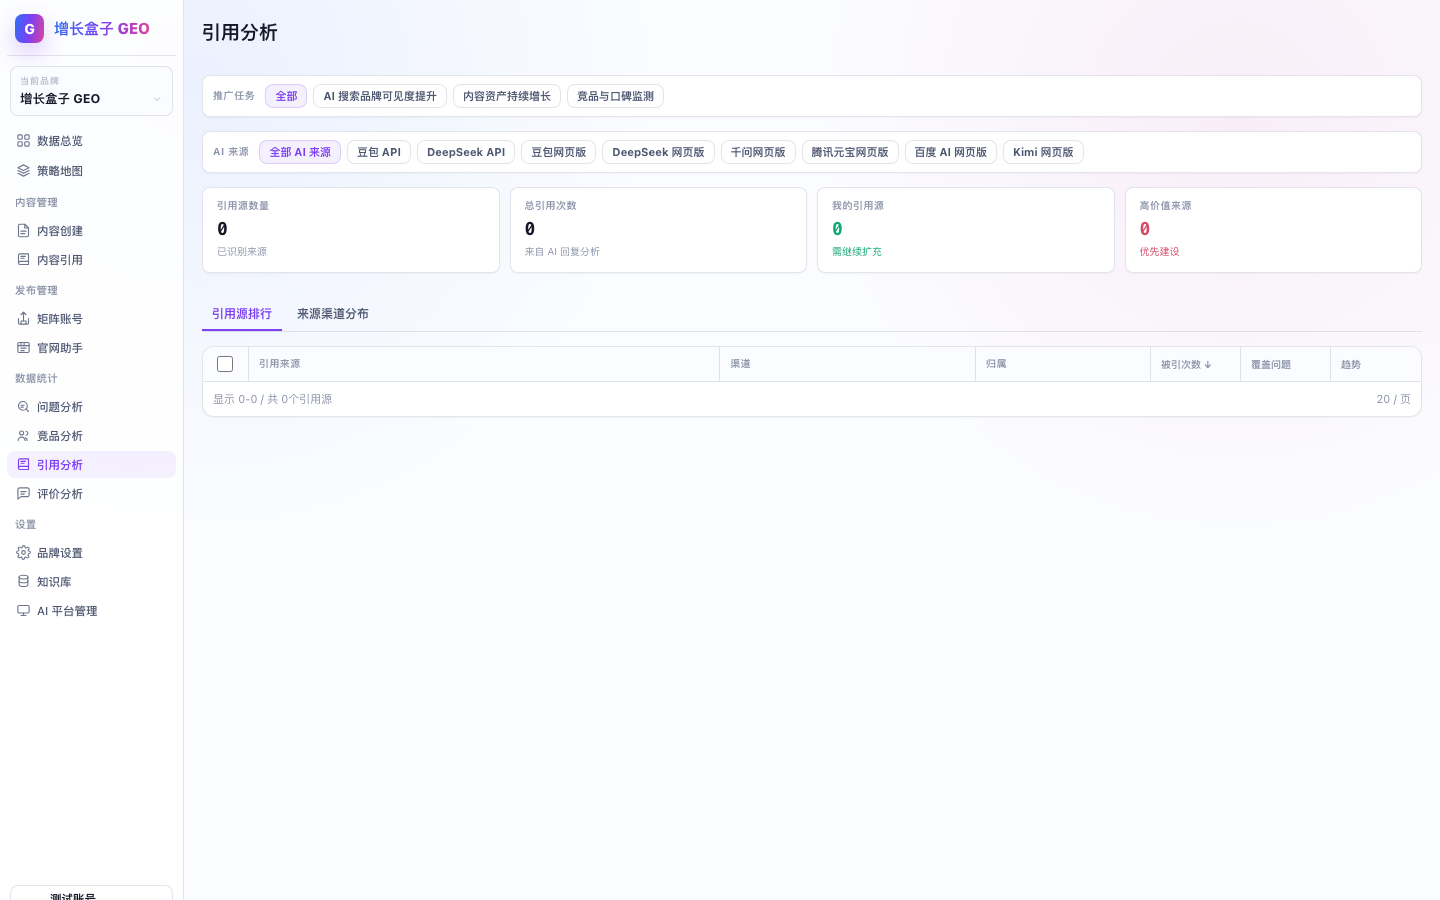Image resolution: width=1440 pixels, height=900 pixels.
Task: Open 数据总览 dashboard icon
Action: coord(23,141)
